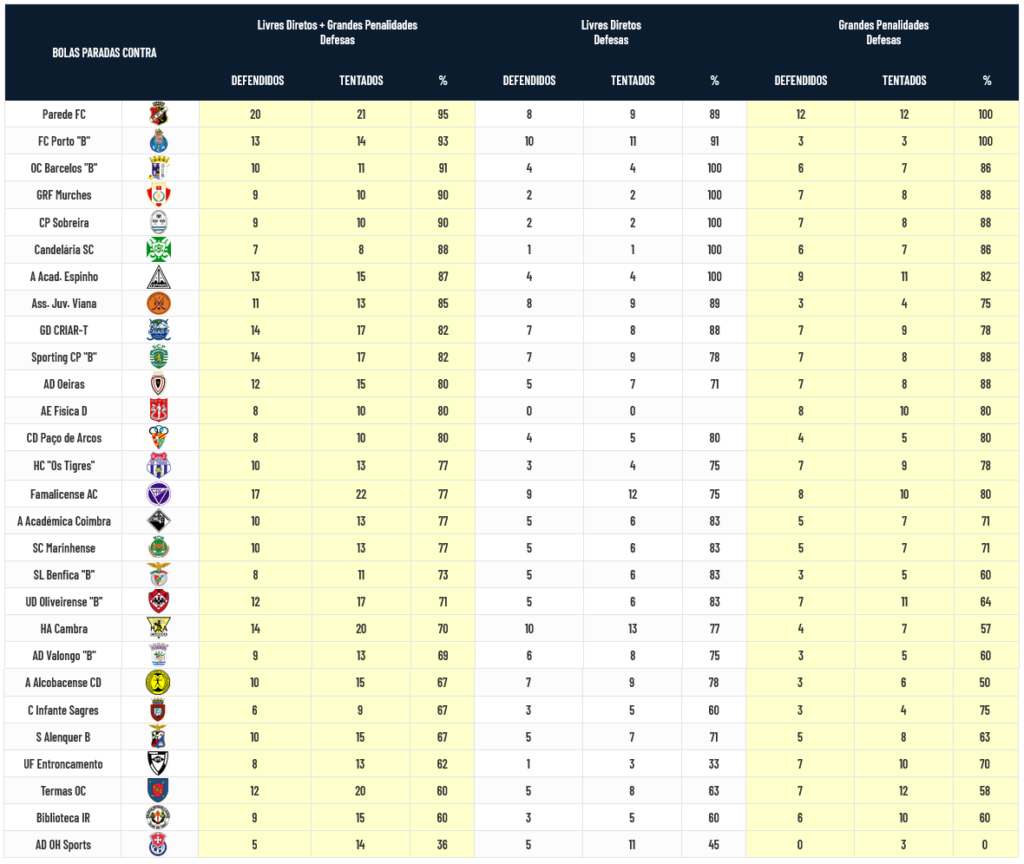Click the OC Barcelos "B" crest
Image resolution: width=1024 pixels, height=864 pixels.
tap(158, 168)
